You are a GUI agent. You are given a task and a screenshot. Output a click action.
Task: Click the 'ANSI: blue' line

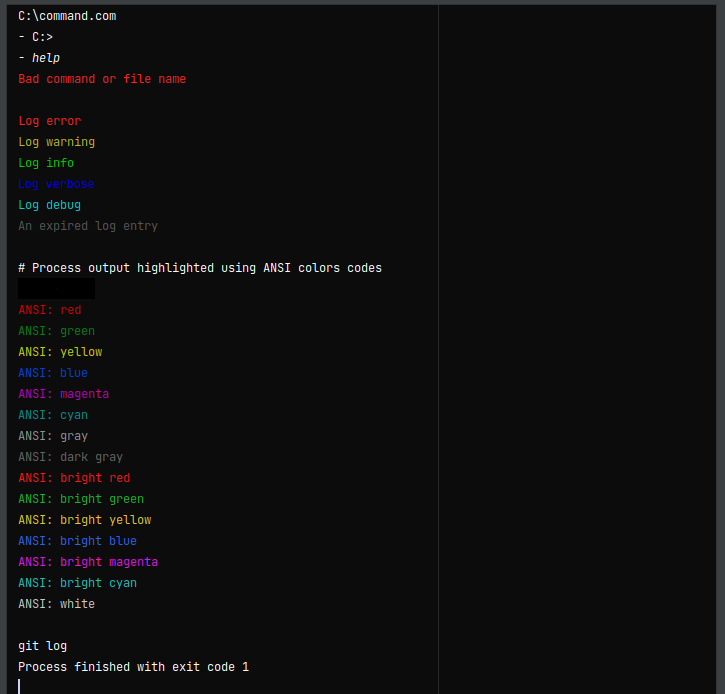click(53, 373)
